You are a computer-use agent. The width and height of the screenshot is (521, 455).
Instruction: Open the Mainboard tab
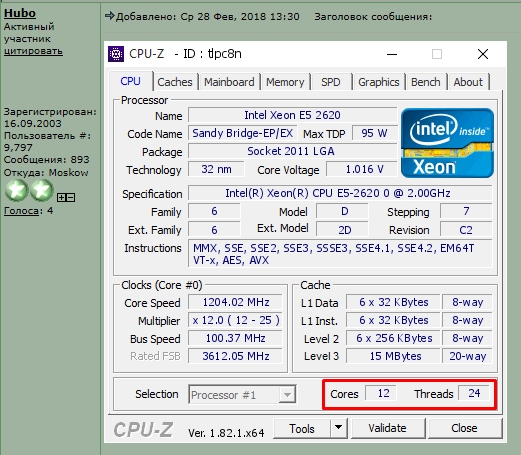[x=229, y=82]
